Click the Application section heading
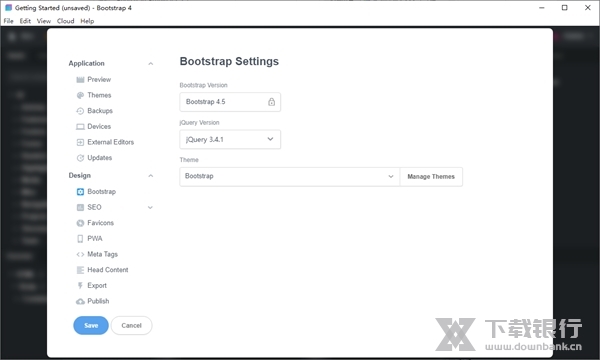 (x=86, y=64)
